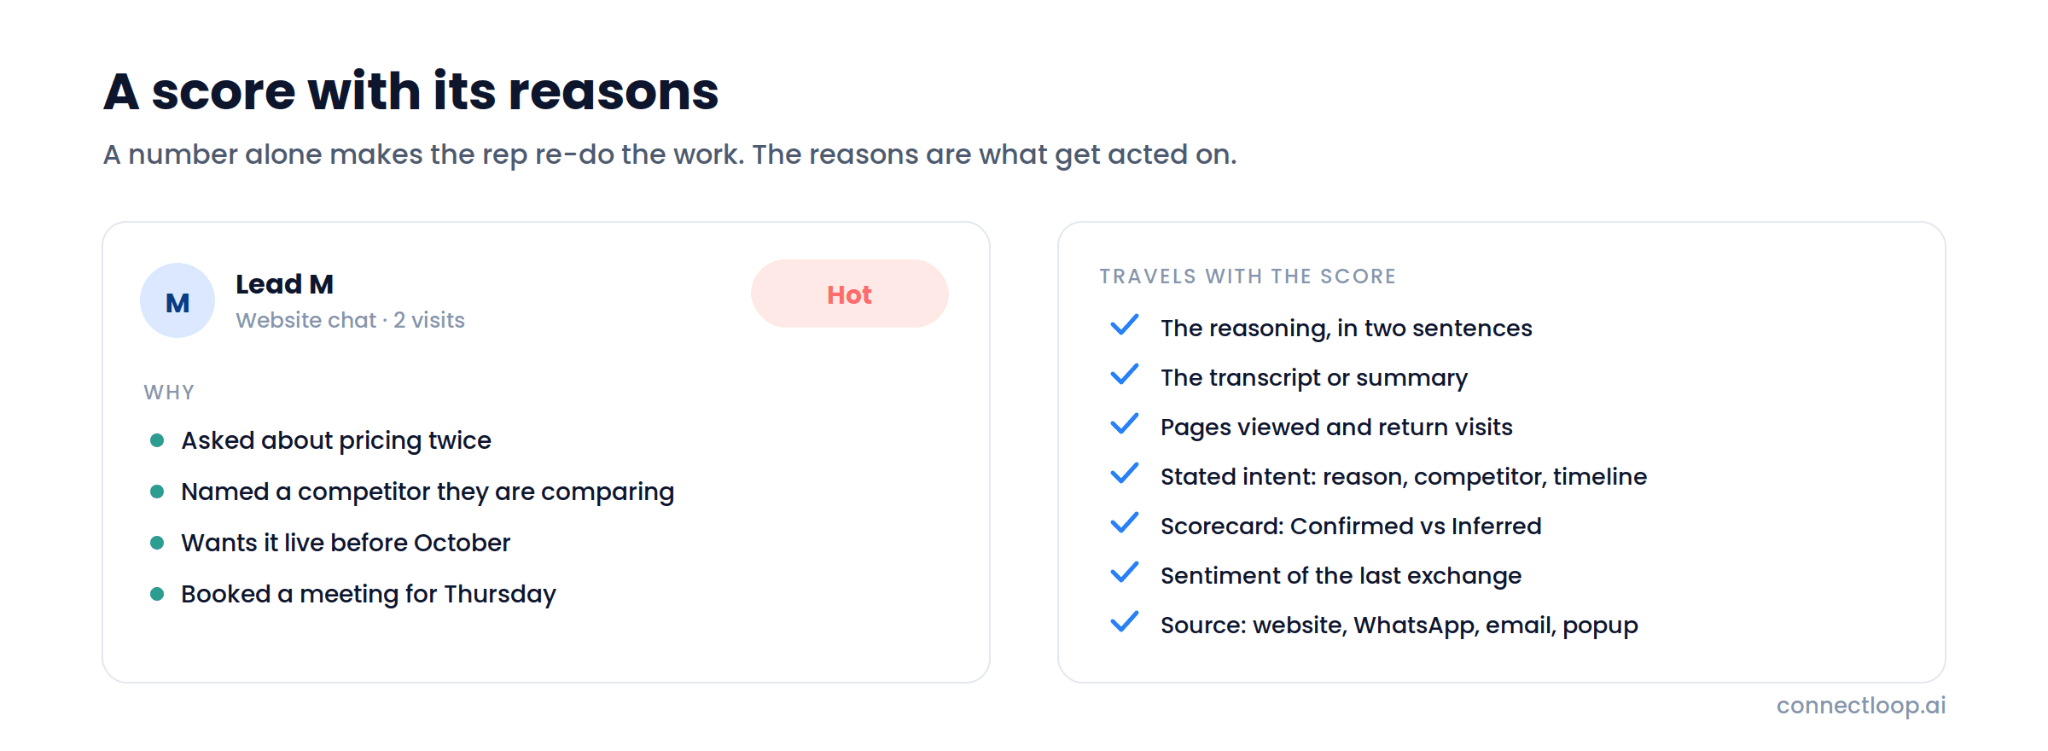Click the checkmark next to 'Stated intent' line
2048x751 pixels.
coord(1124,475)
